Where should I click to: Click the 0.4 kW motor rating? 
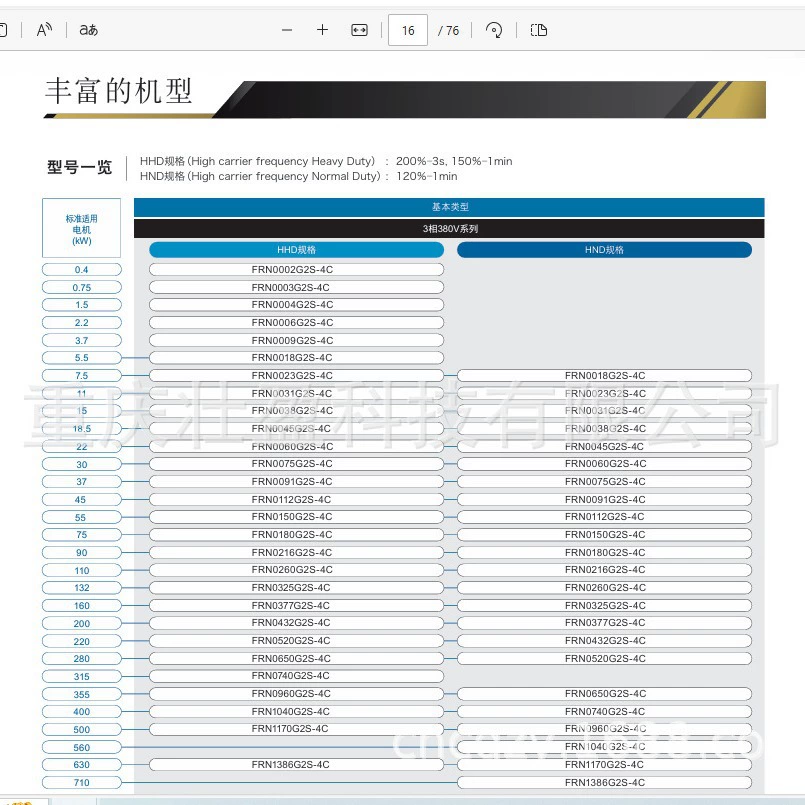pos(82,270)
